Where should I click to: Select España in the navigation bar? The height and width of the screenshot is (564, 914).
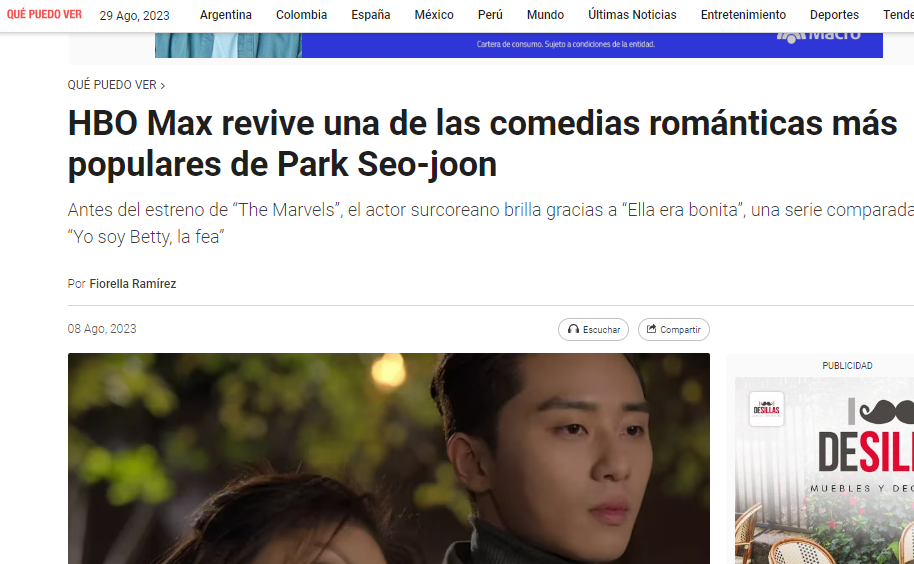click(371, 15)
